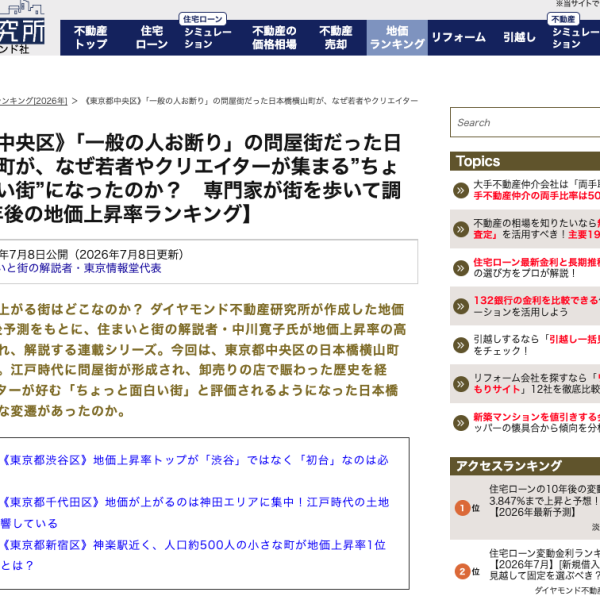Viewport: 600px width, 600px height.
Task: Click the rank 1 badge in アクセスランキング
Action: (462, 508)
